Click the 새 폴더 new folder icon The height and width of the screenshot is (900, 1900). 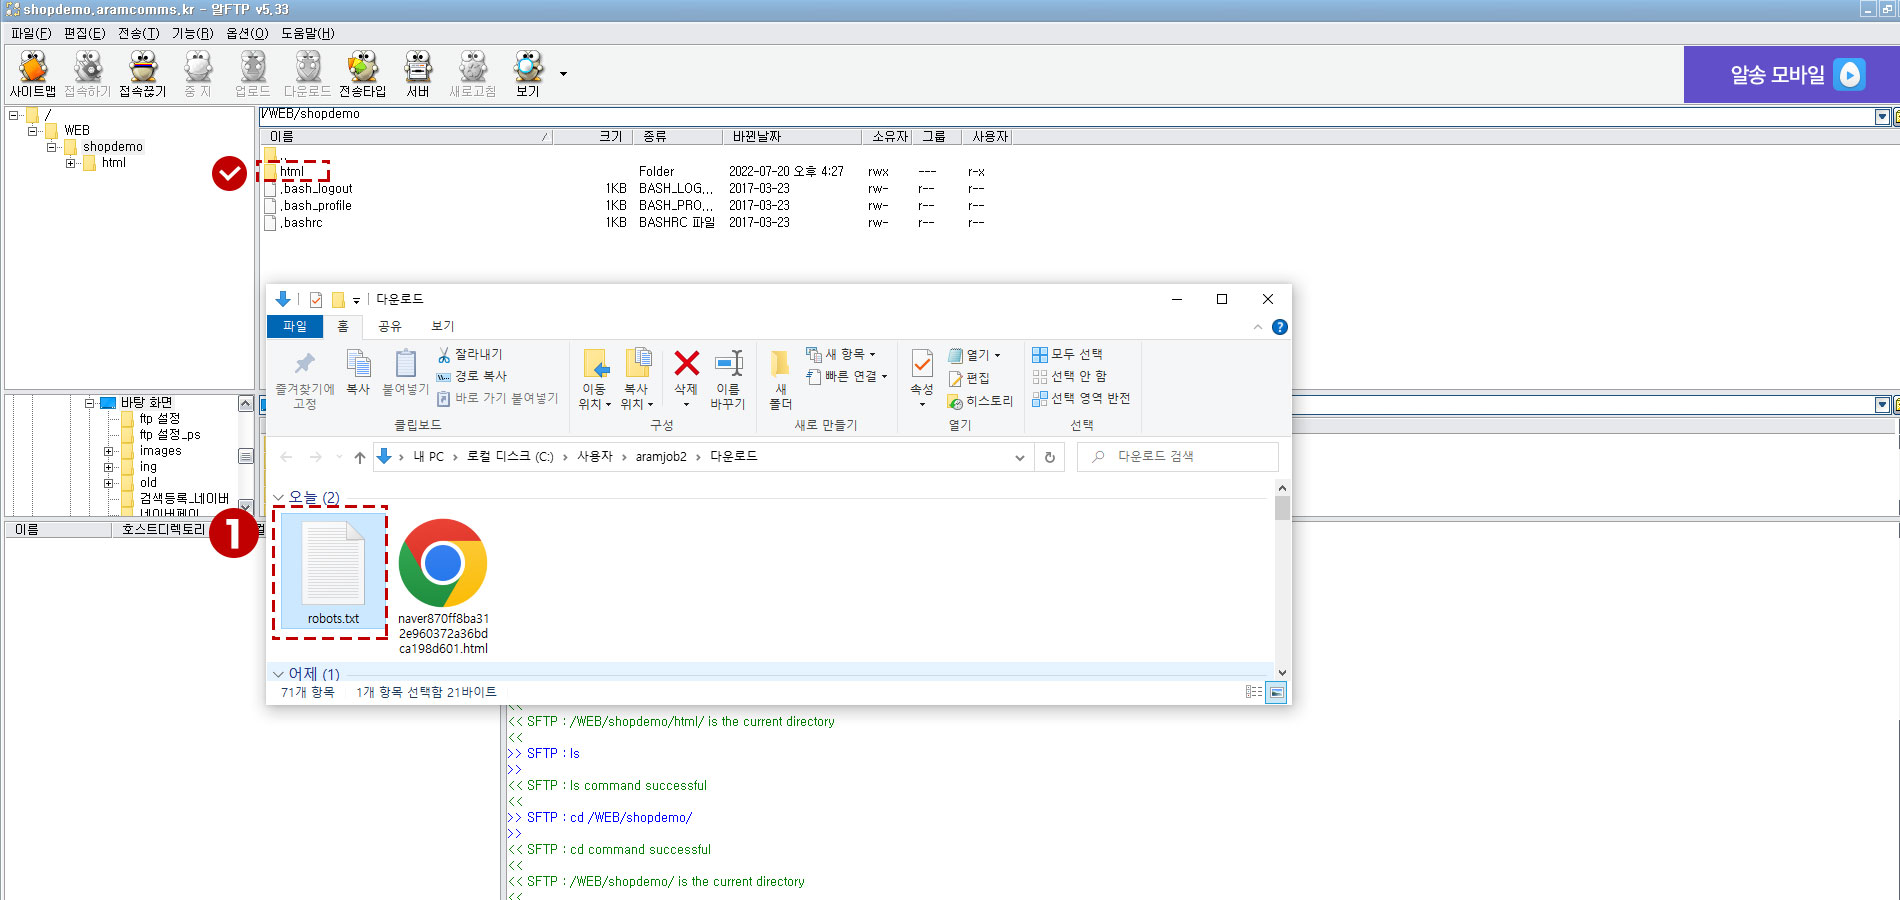(781, 379)
